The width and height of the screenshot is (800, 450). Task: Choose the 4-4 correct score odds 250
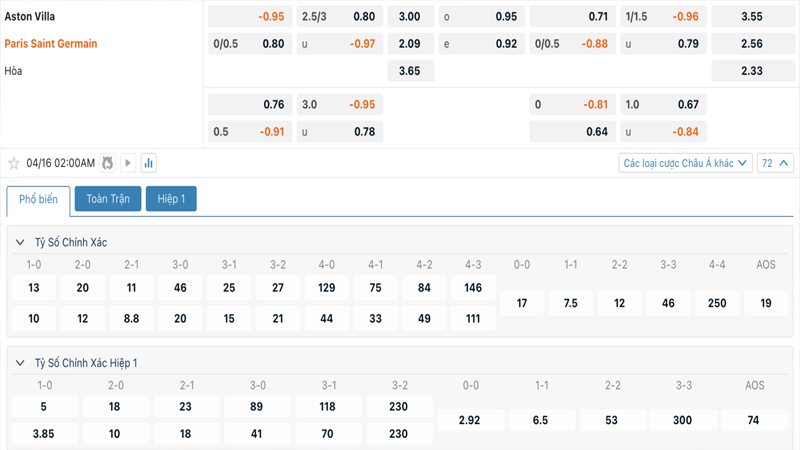[717, 303]
